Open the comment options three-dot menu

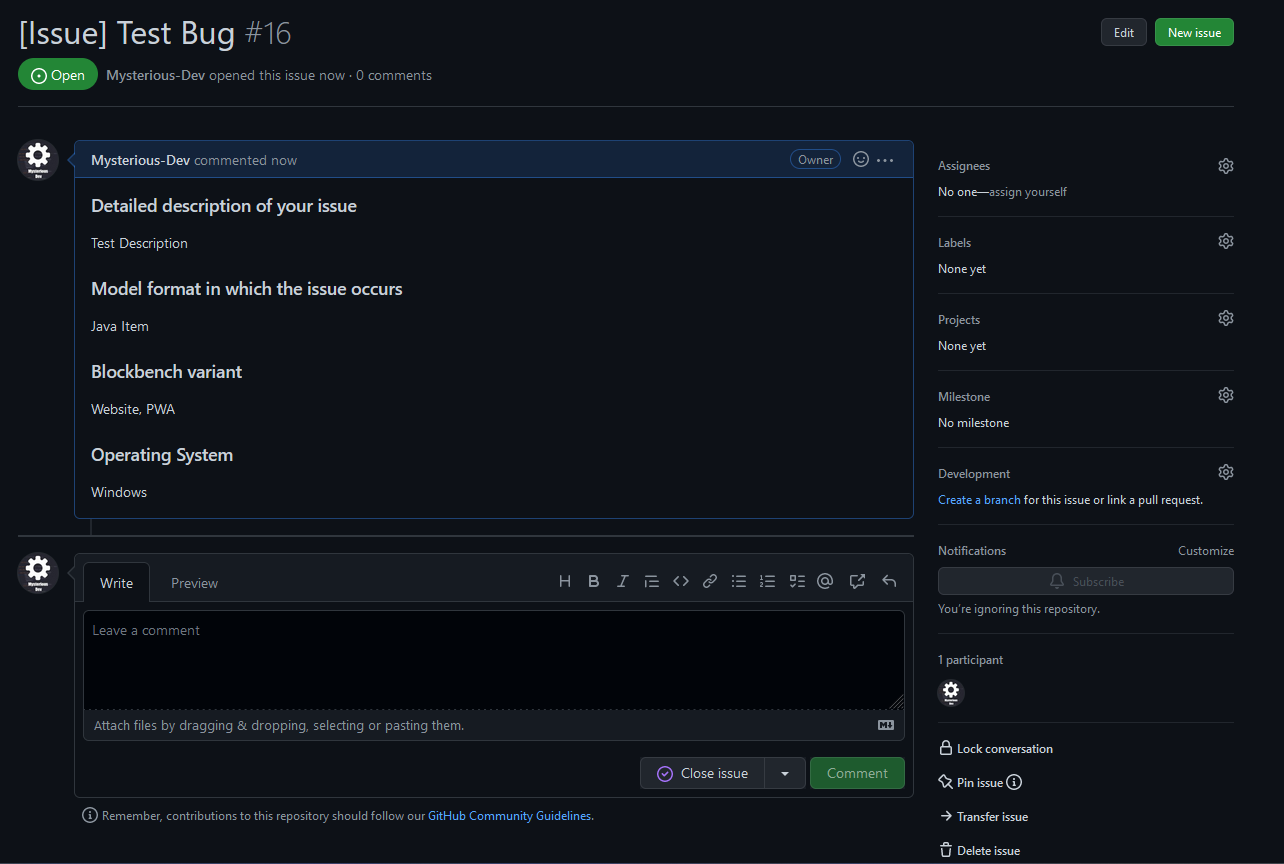point(885,160)
